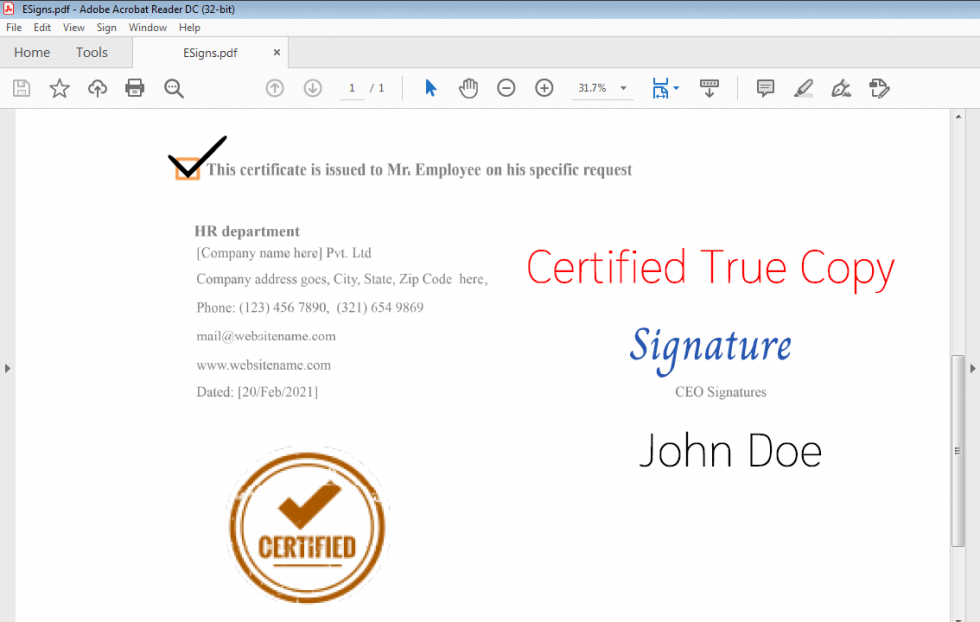Zoom out with the minus icon
The width and height of the screenshot is (980, 622).
[x=506, y=88]
